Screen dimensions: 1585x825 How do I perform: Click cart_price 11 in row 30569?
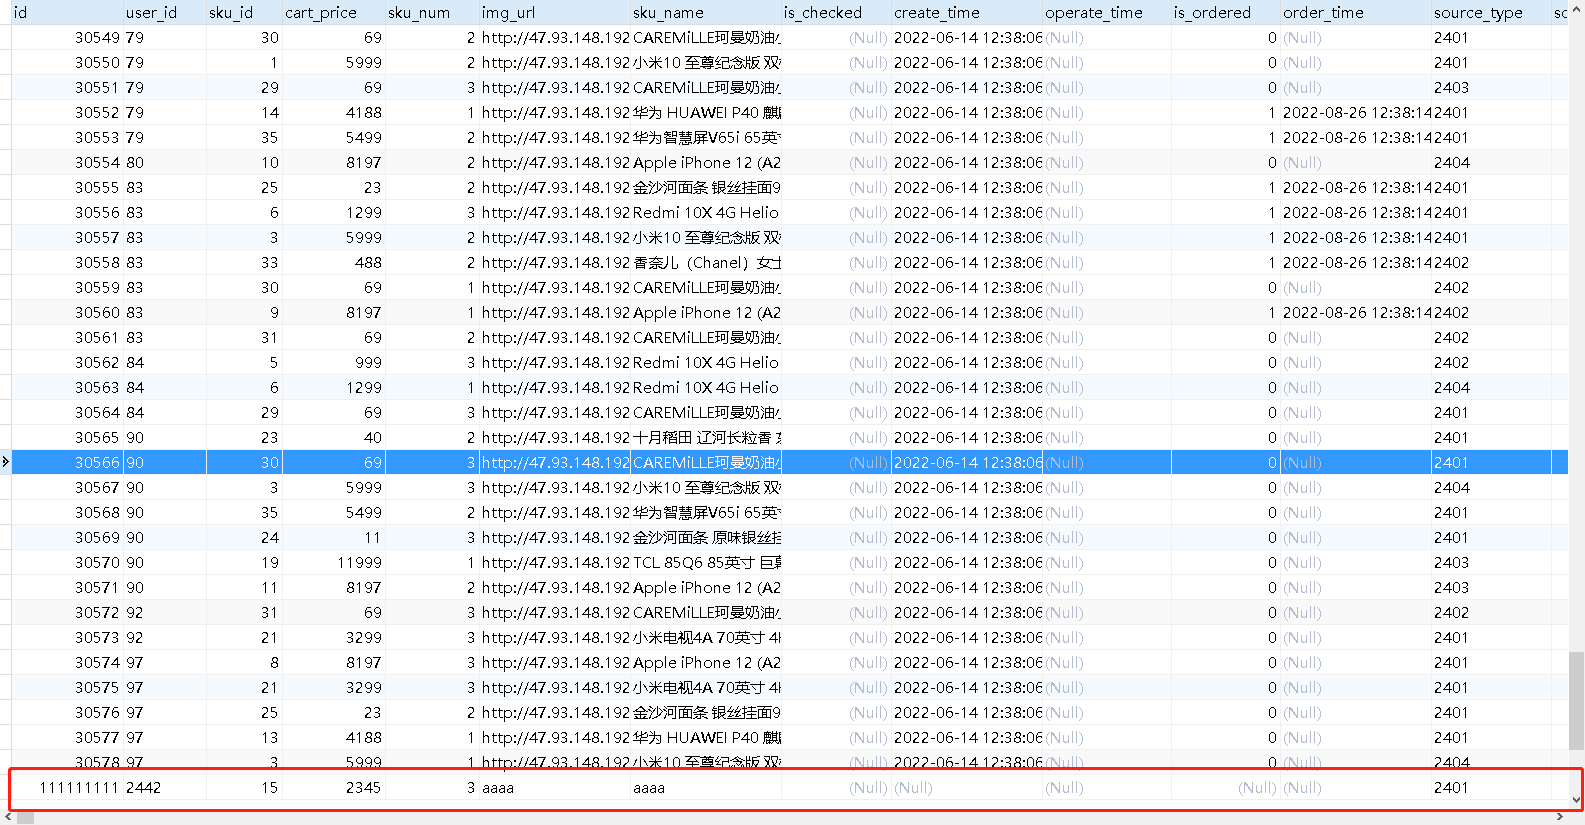[x=334, y=537]
